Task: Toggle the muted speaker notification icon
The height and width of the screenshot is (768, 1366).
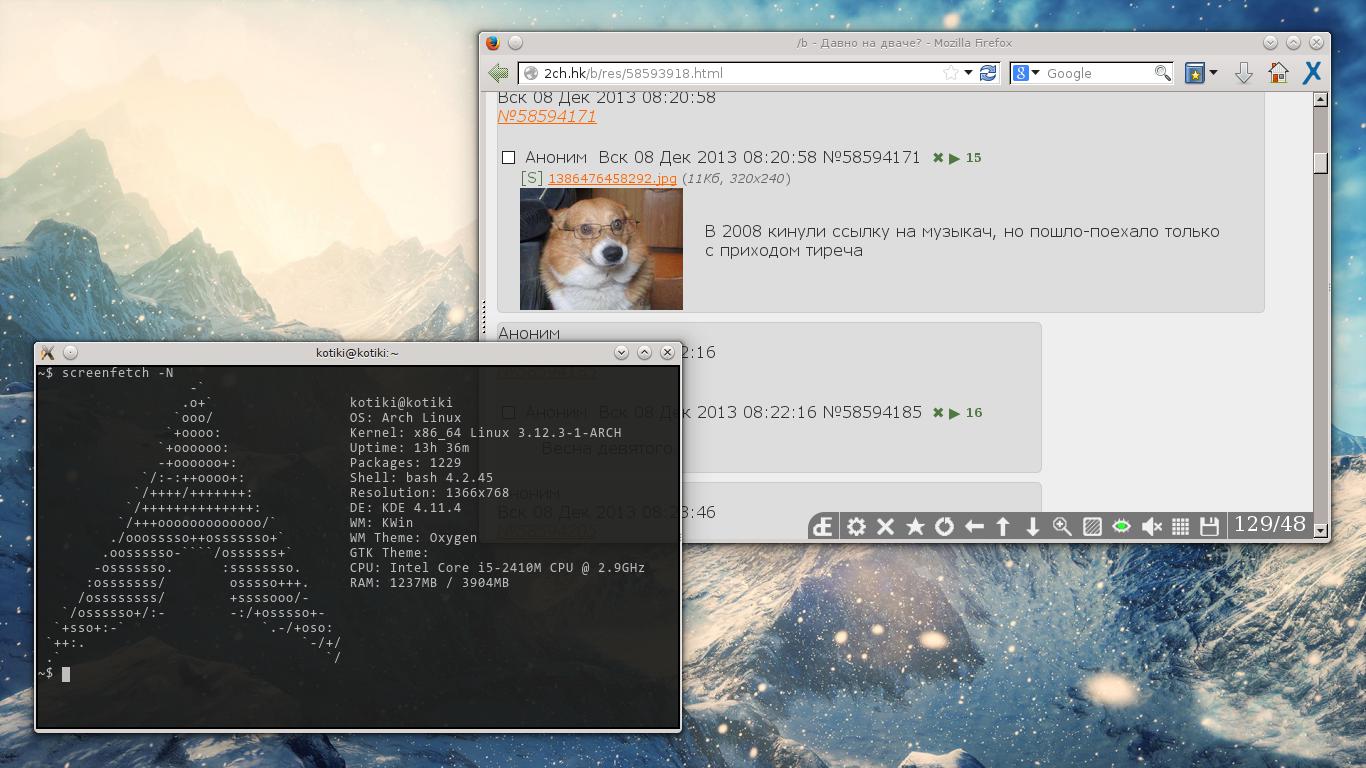Action: point(1151,526)
